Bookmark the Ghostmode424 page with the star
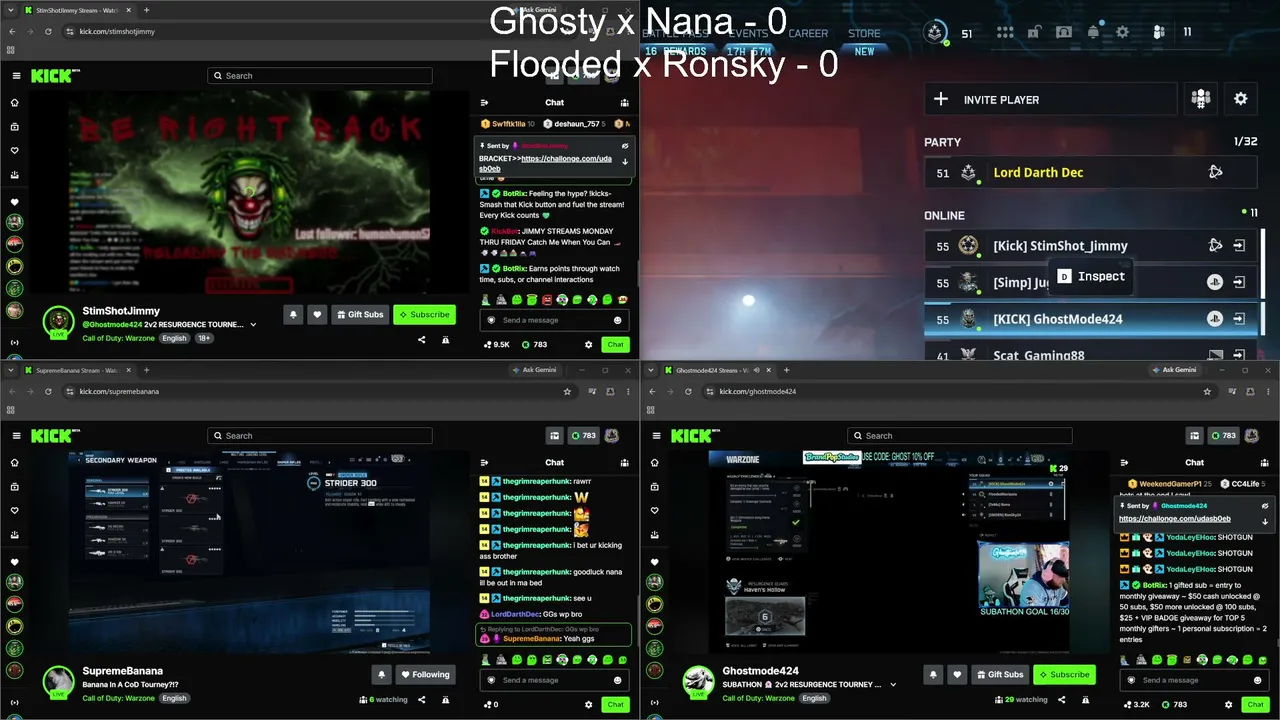 [x=1207, y=392]
